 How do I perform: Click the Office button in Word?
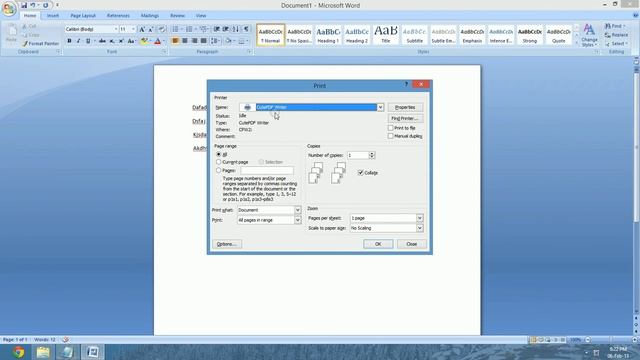(9, 8)
